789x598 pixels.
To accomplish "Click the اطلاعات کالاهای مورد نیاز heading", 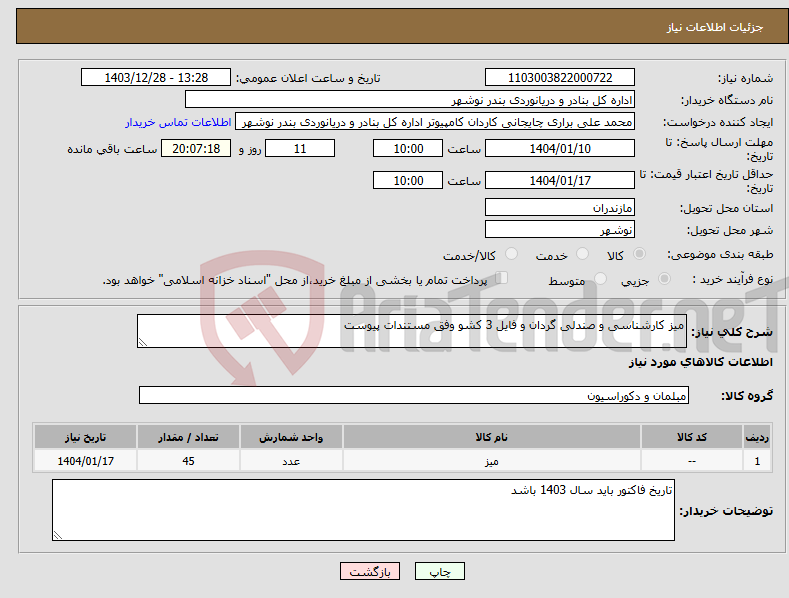I will pyautogui.click(x=700, y=362).
